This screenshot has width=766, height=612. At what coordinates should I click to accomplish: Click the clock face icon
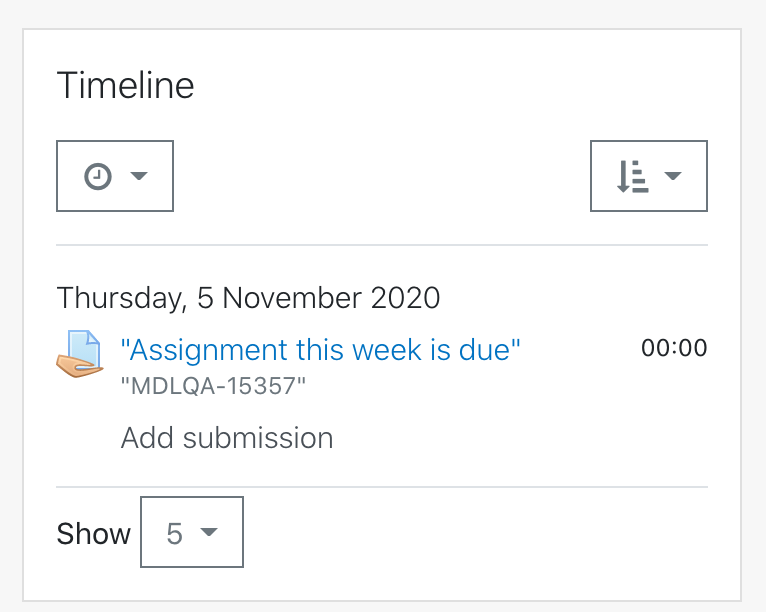point(98,176)
